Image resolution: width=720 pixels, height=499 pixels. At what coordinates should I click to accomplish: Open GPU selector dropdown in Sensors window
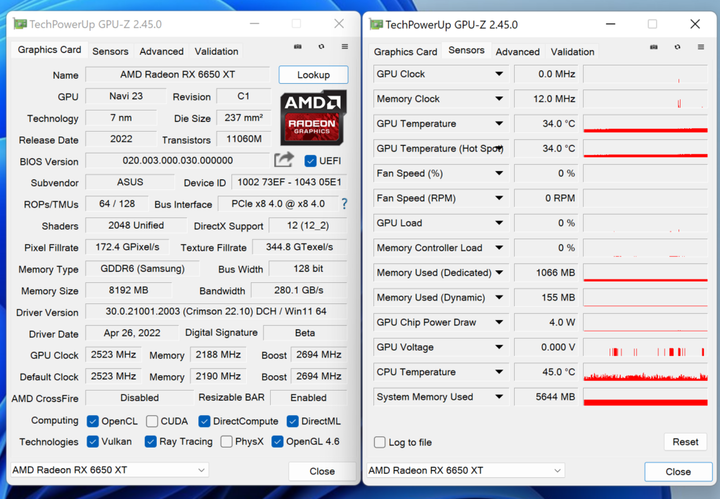point(466,470)
